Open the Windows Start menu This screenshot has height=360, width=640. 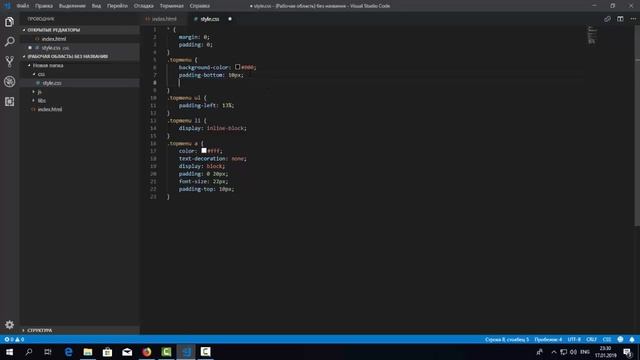(9, 352)
